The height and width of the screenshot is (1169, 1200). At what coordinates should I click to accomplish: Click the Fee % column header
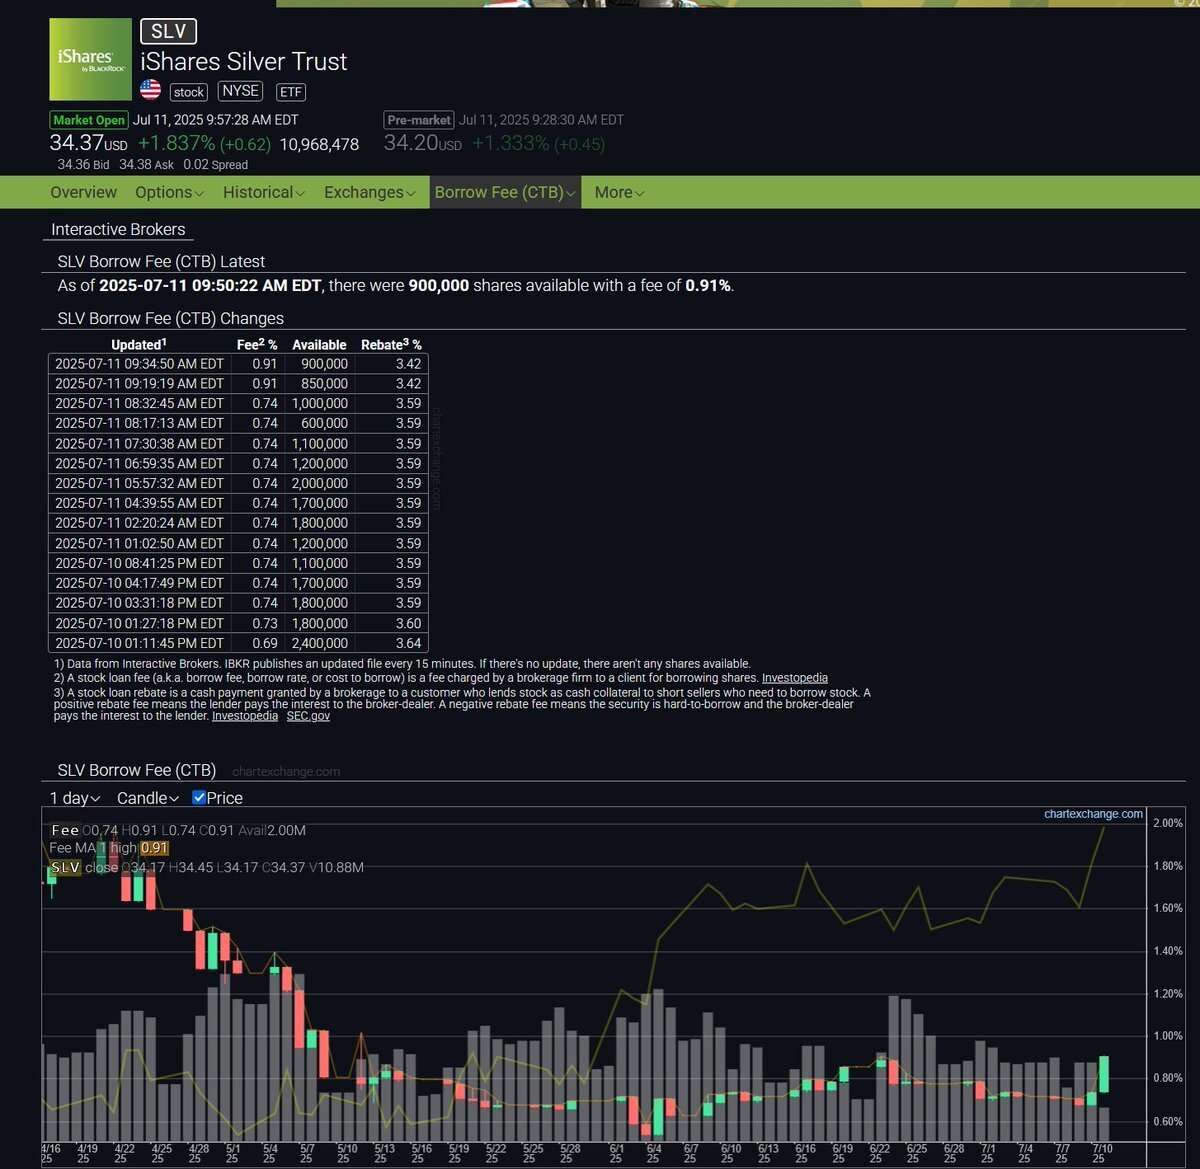(x=257, y=344)
